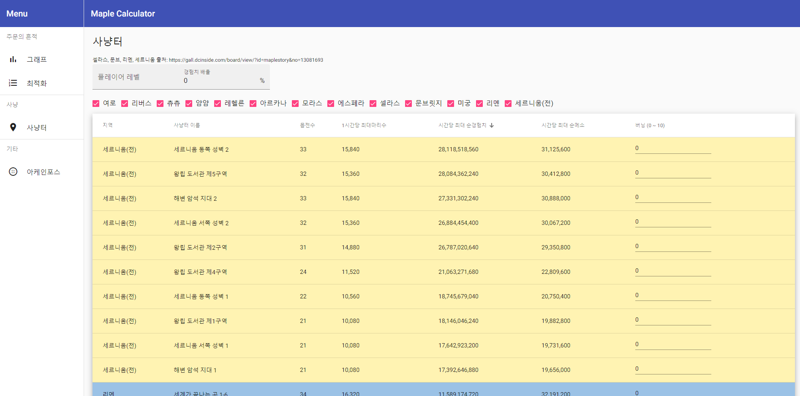Edit burning value for 세르니움 동쪽 성벽 1

point(673,295)
